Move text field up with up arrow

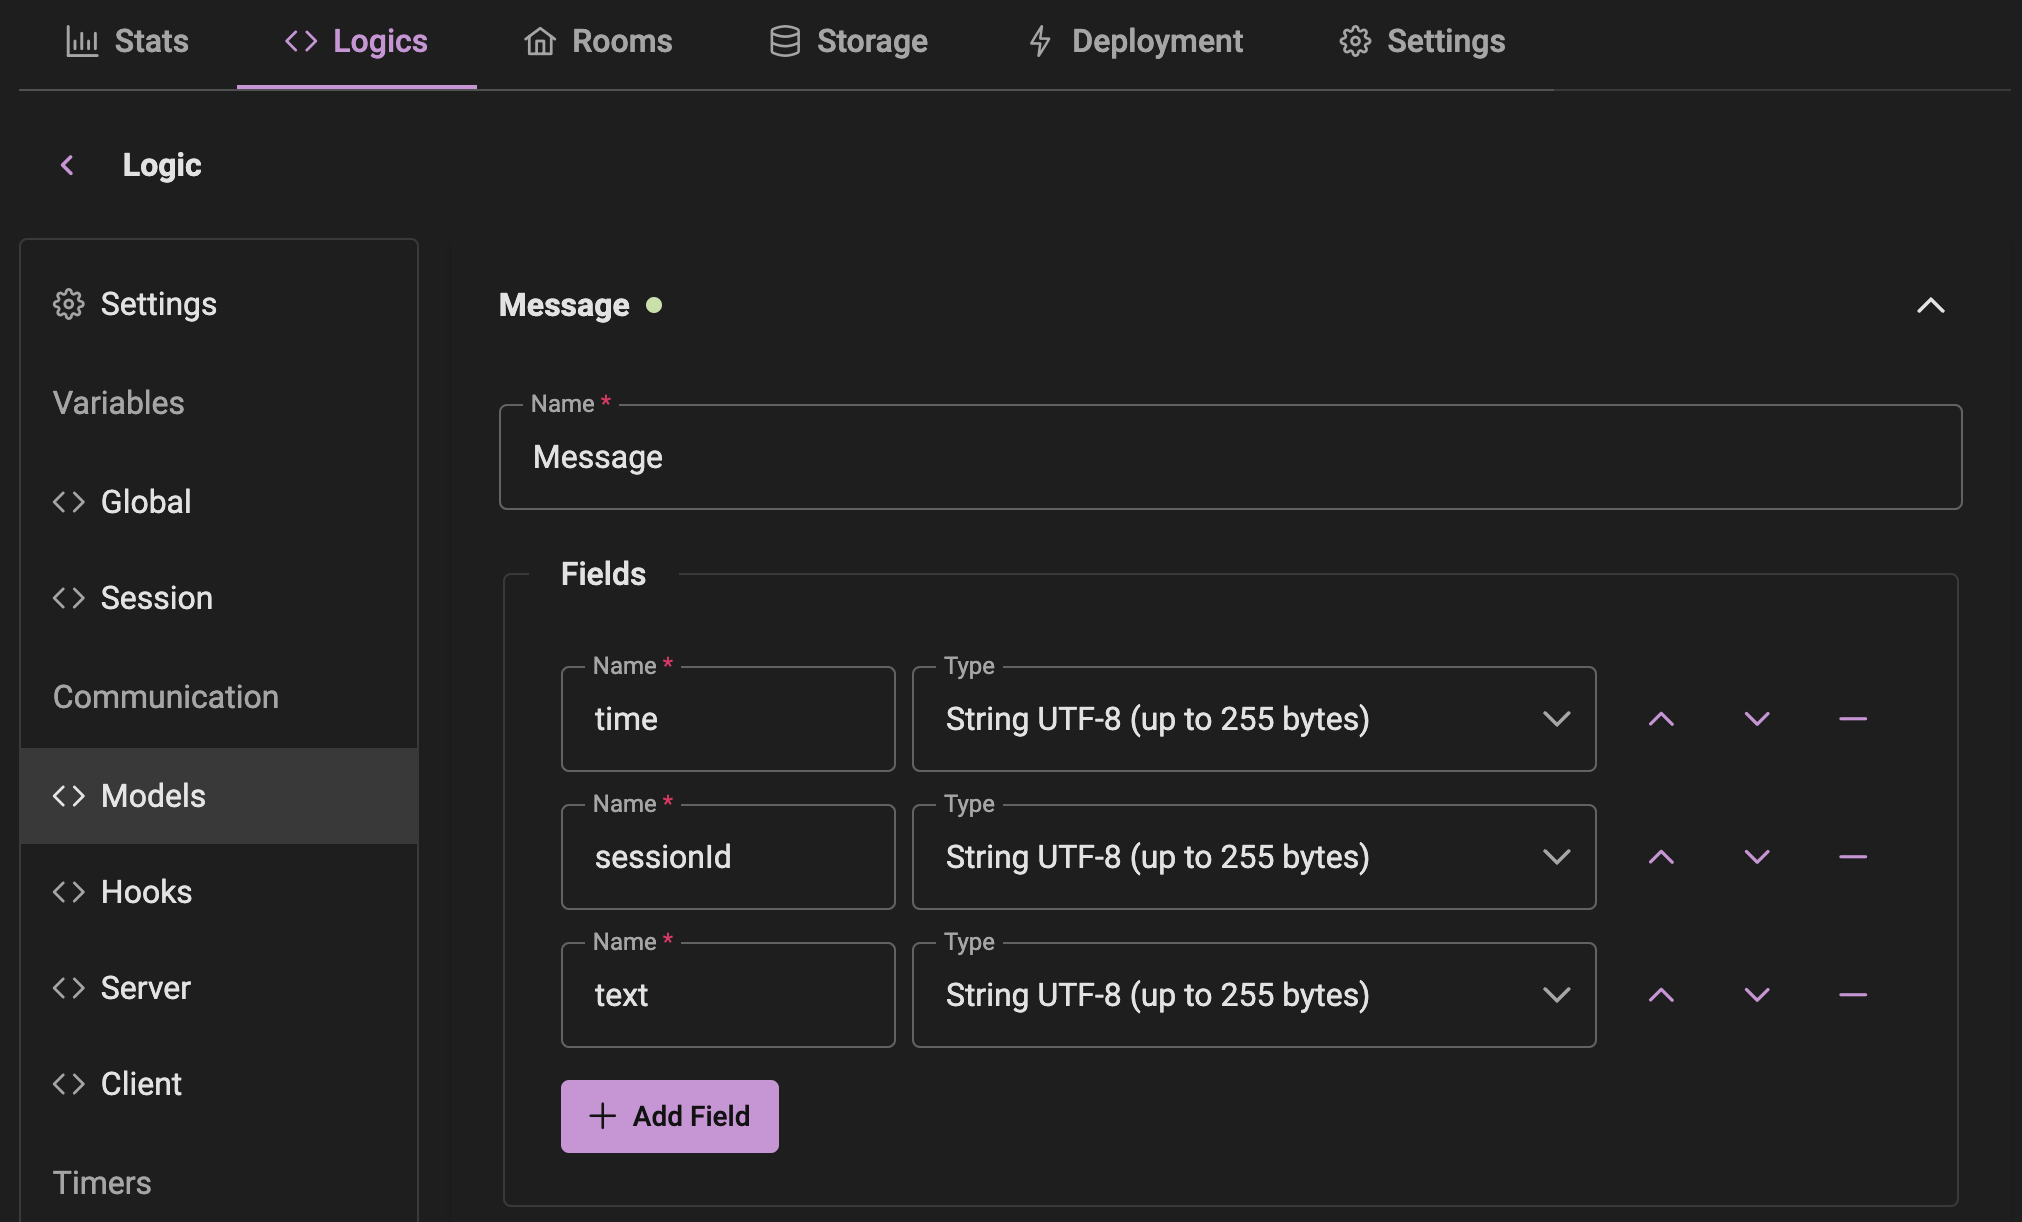1661,994
